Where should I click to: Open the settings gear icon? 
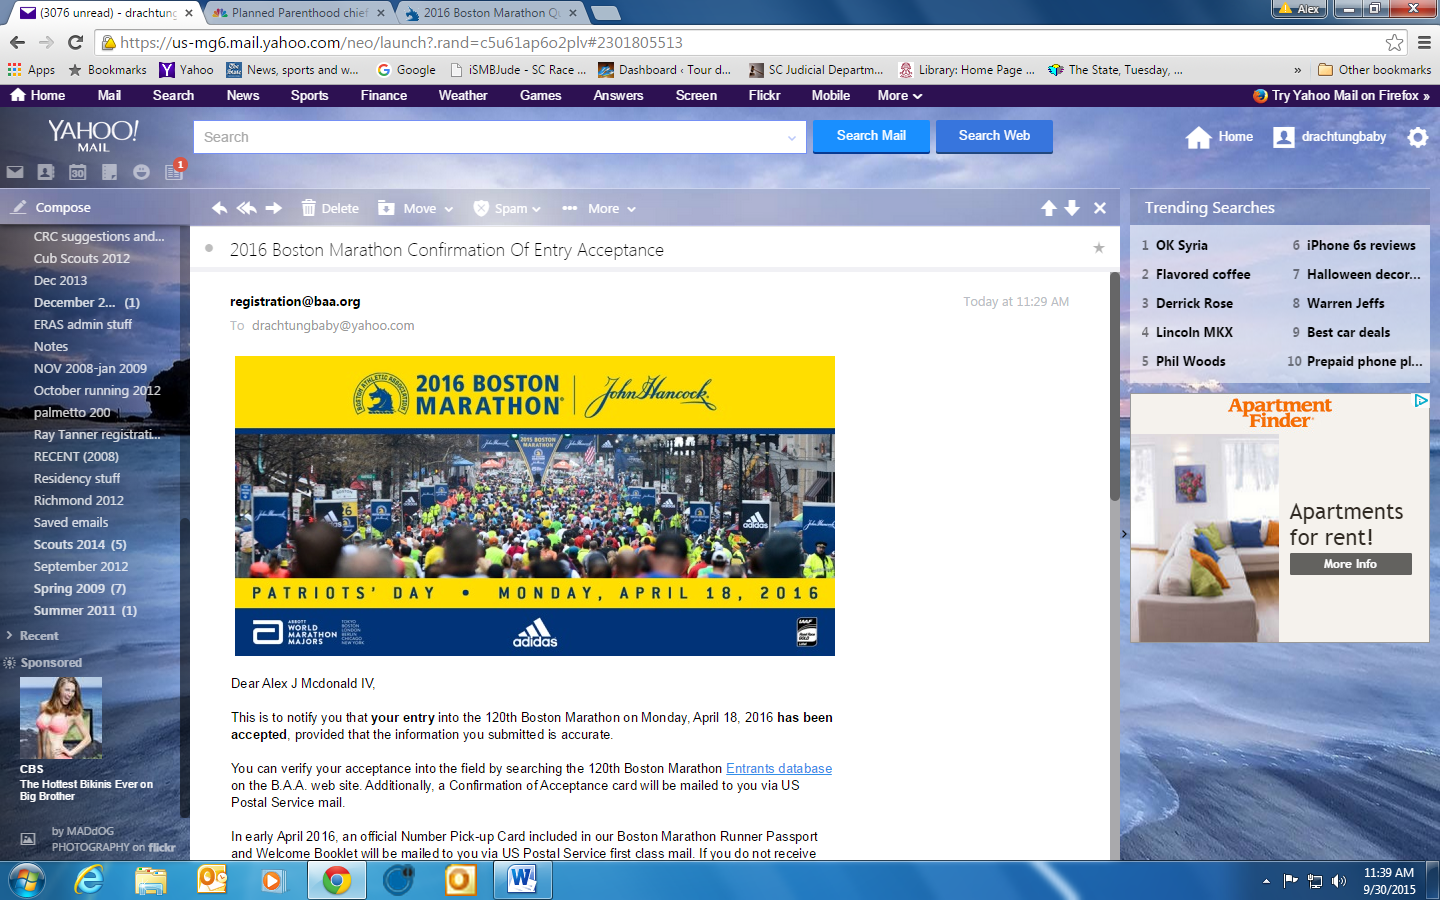point(1418,137)
